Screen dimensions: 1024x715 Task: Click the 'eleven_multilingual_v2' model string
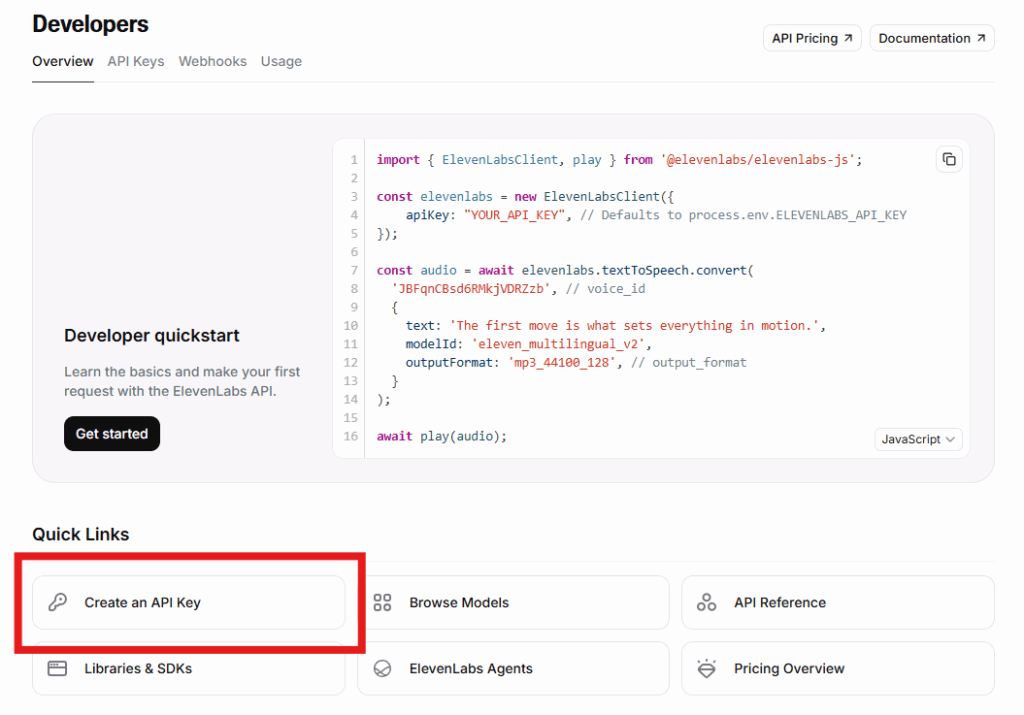click(x=558, y=343)
